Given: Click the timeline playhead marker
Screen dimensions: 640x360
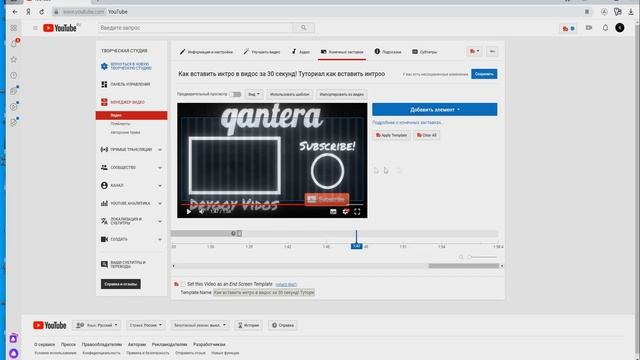Looking at the screenshot, I should (356, 246).
